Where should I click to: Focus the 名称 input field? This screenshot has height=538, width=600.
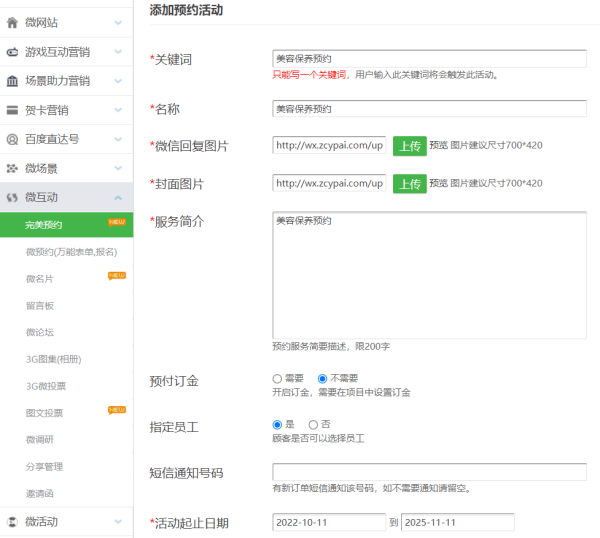(x=429, y=109)
